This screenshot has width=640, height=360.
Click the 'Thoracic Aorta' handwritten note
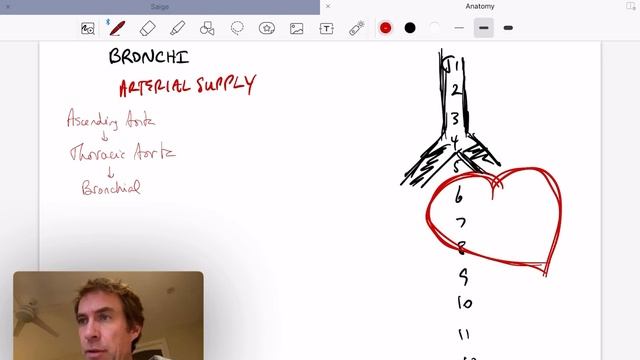122,153
